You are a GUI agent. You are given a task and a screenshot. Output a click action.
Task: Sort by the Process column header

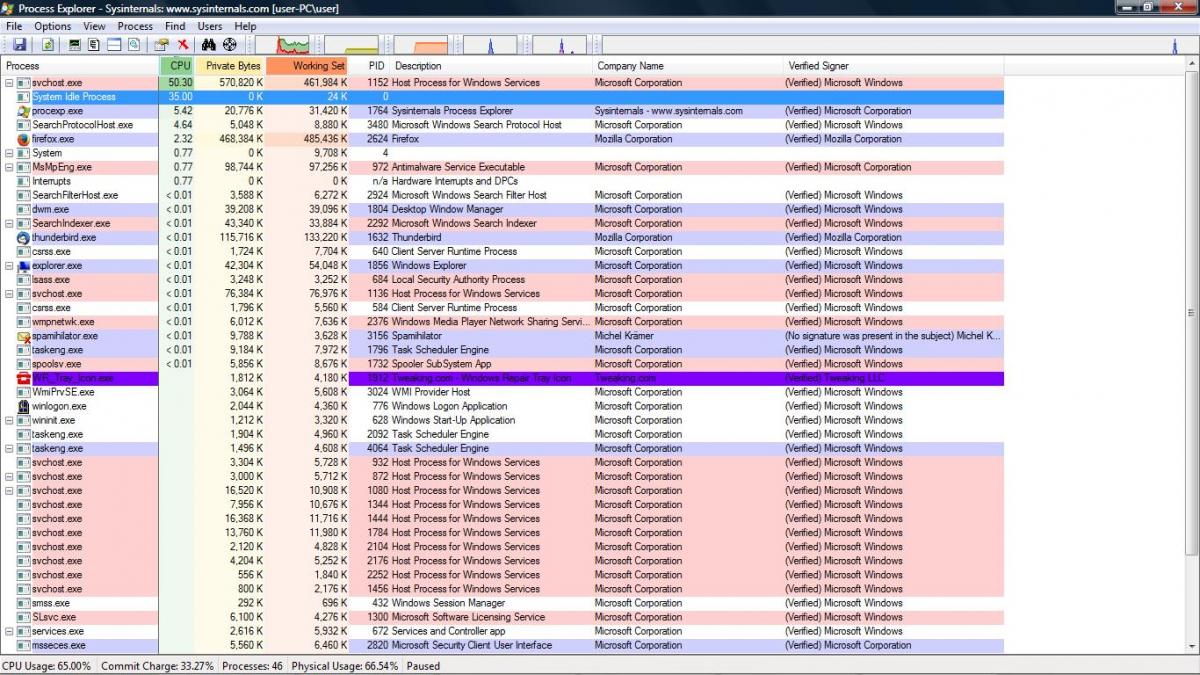(80, 66)
